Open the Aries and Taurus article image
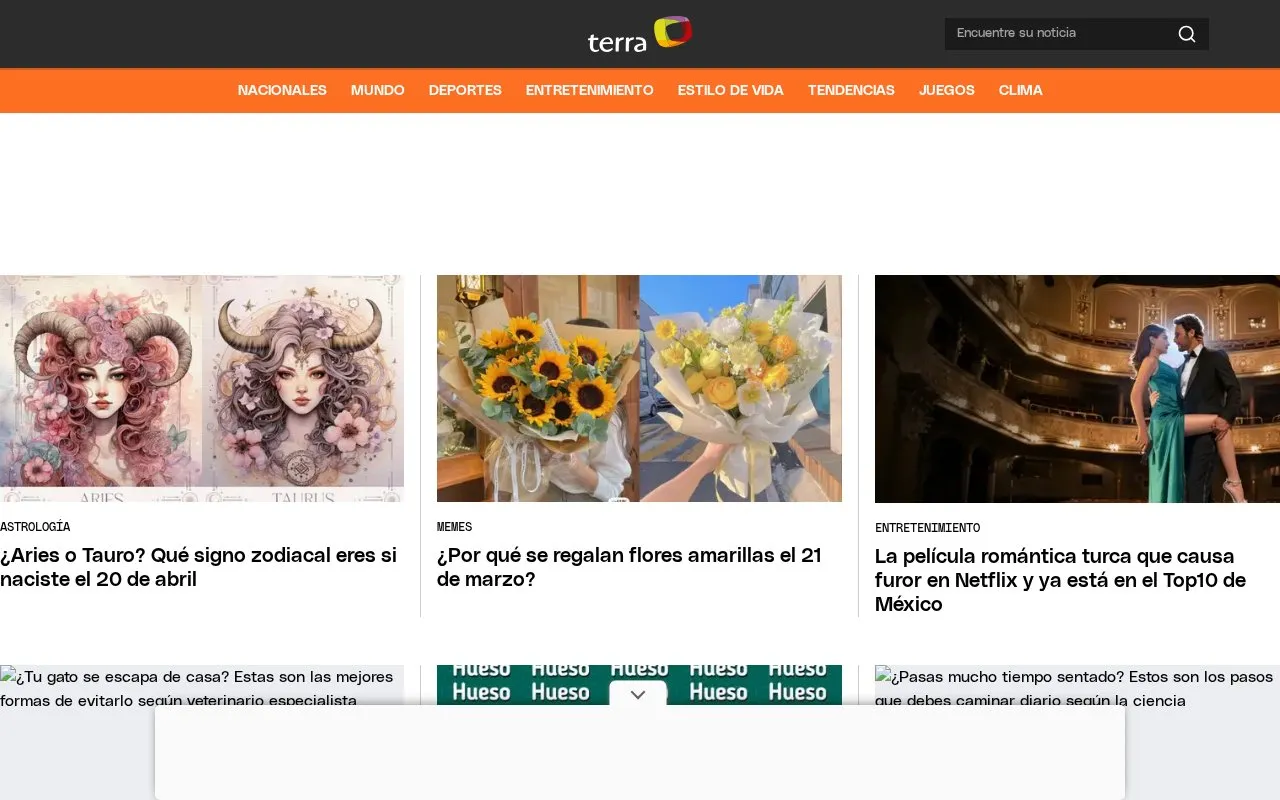The image size is (1280, 800). 202,388
